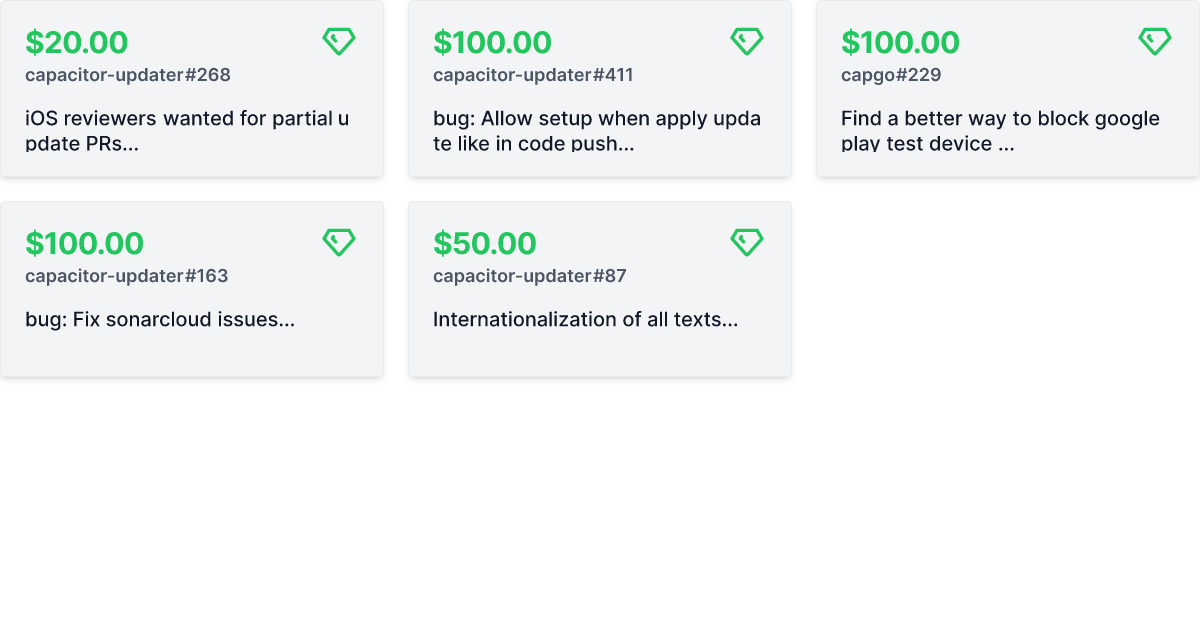The image size is (1200, 630).
Task: Open the capacitor-updater#411 issue link
Action: click(x=533, y=75)
